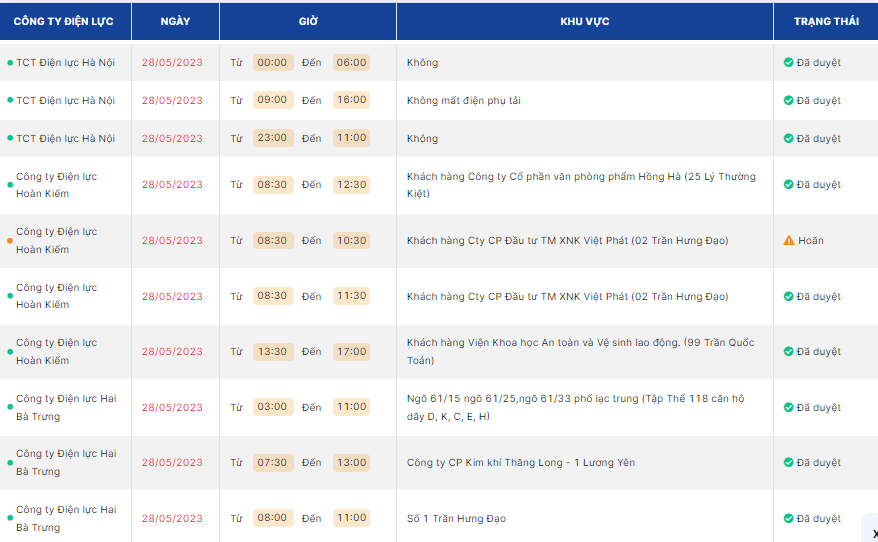
Task: Click the green check icon in the Kim khí Thăng Long row
Action: (788, 463)
